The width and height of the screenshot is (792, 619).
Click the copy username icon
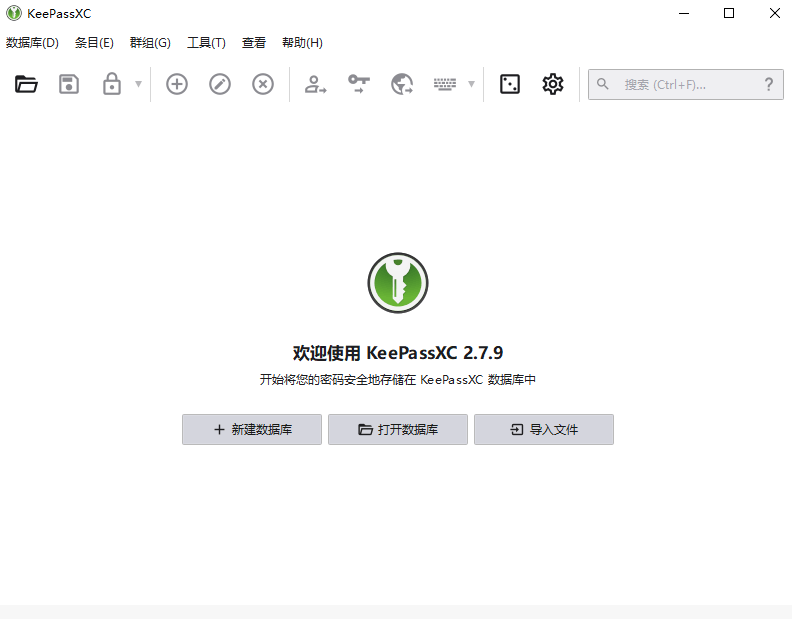pyautogui.click(x=315, y=84)
